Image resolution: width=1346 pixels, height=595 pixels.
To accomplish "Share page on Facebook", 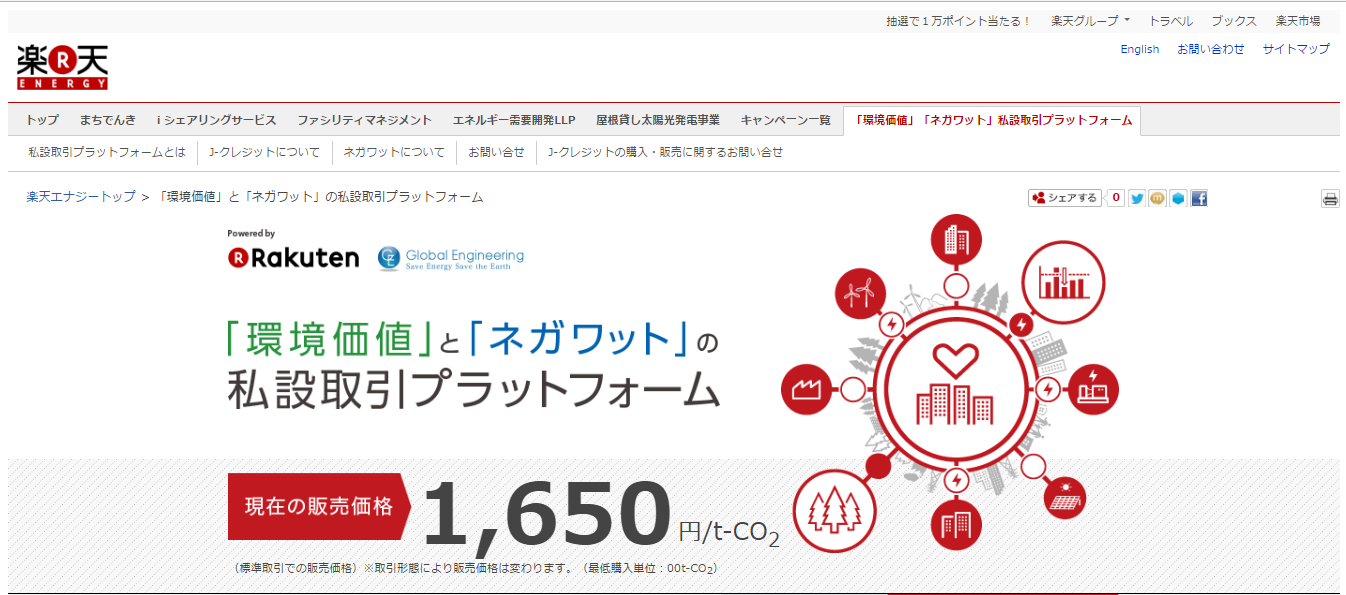I will 1199,198.
